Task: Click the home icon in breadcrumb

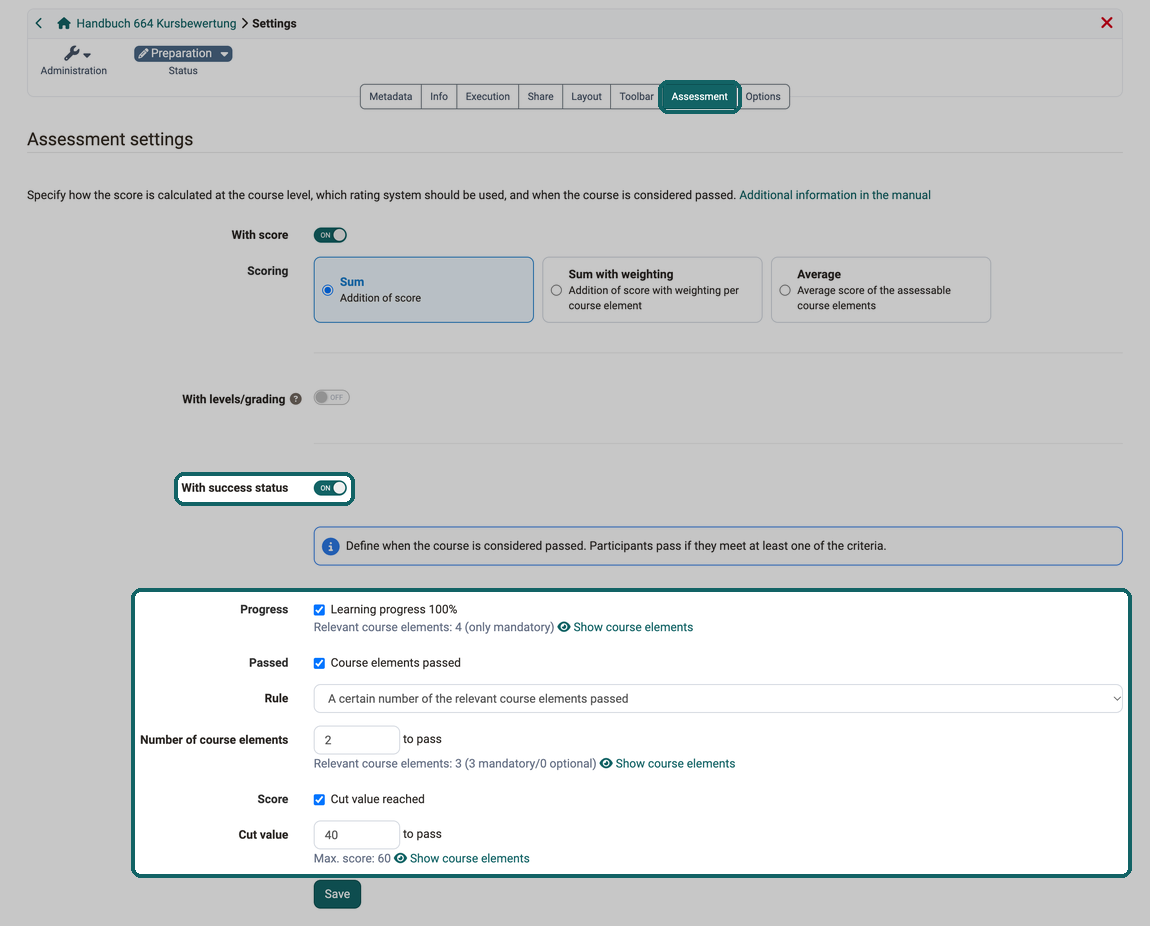Action: 64,23
